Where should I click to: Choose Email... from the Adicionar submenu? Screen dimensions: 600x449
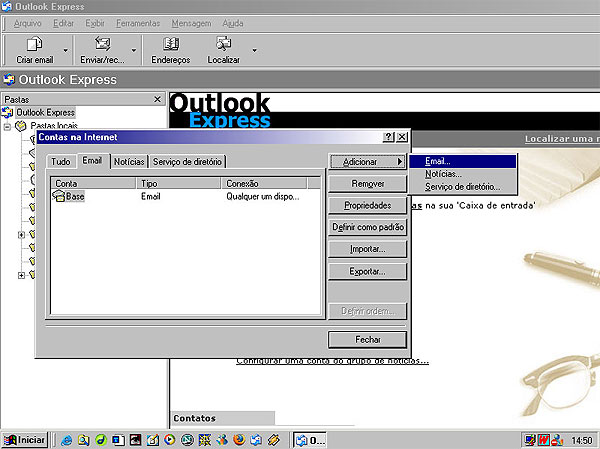click(438, 160)
